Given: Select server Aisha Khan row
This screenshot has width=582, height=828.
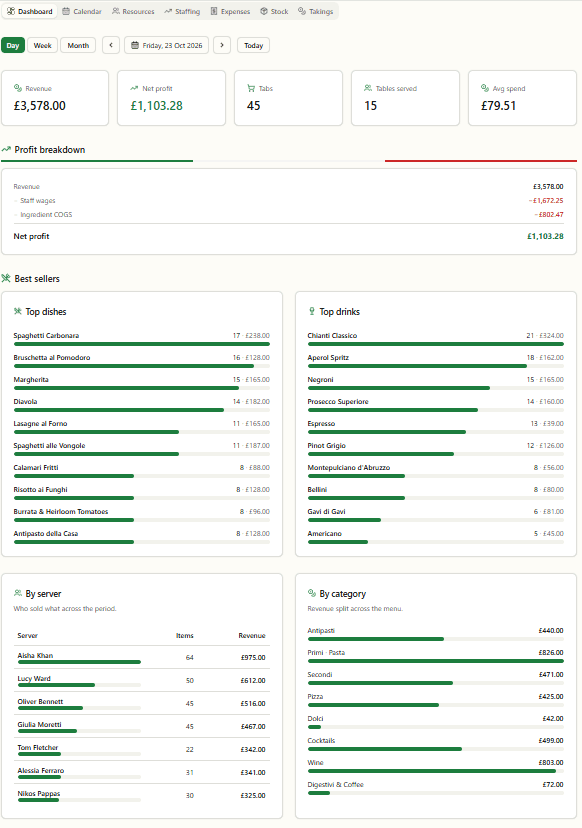Looking at the screenshot, I should (x=142, y=657).
